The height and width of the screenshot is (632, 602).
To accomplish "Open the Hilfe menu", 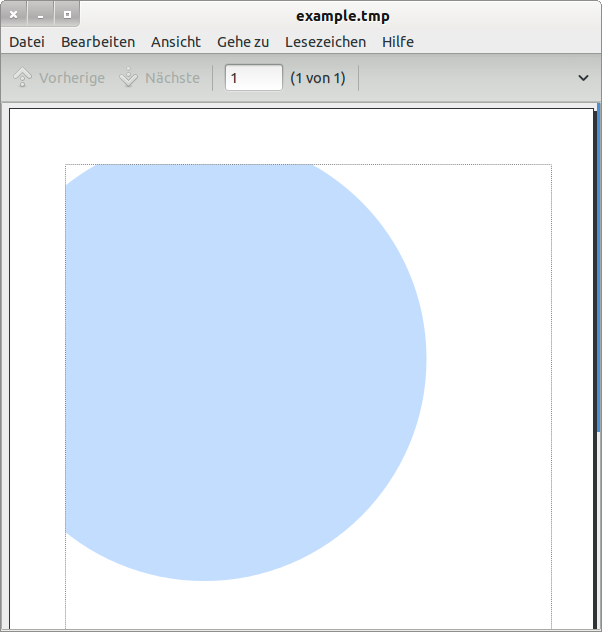I will click(398, 42).
